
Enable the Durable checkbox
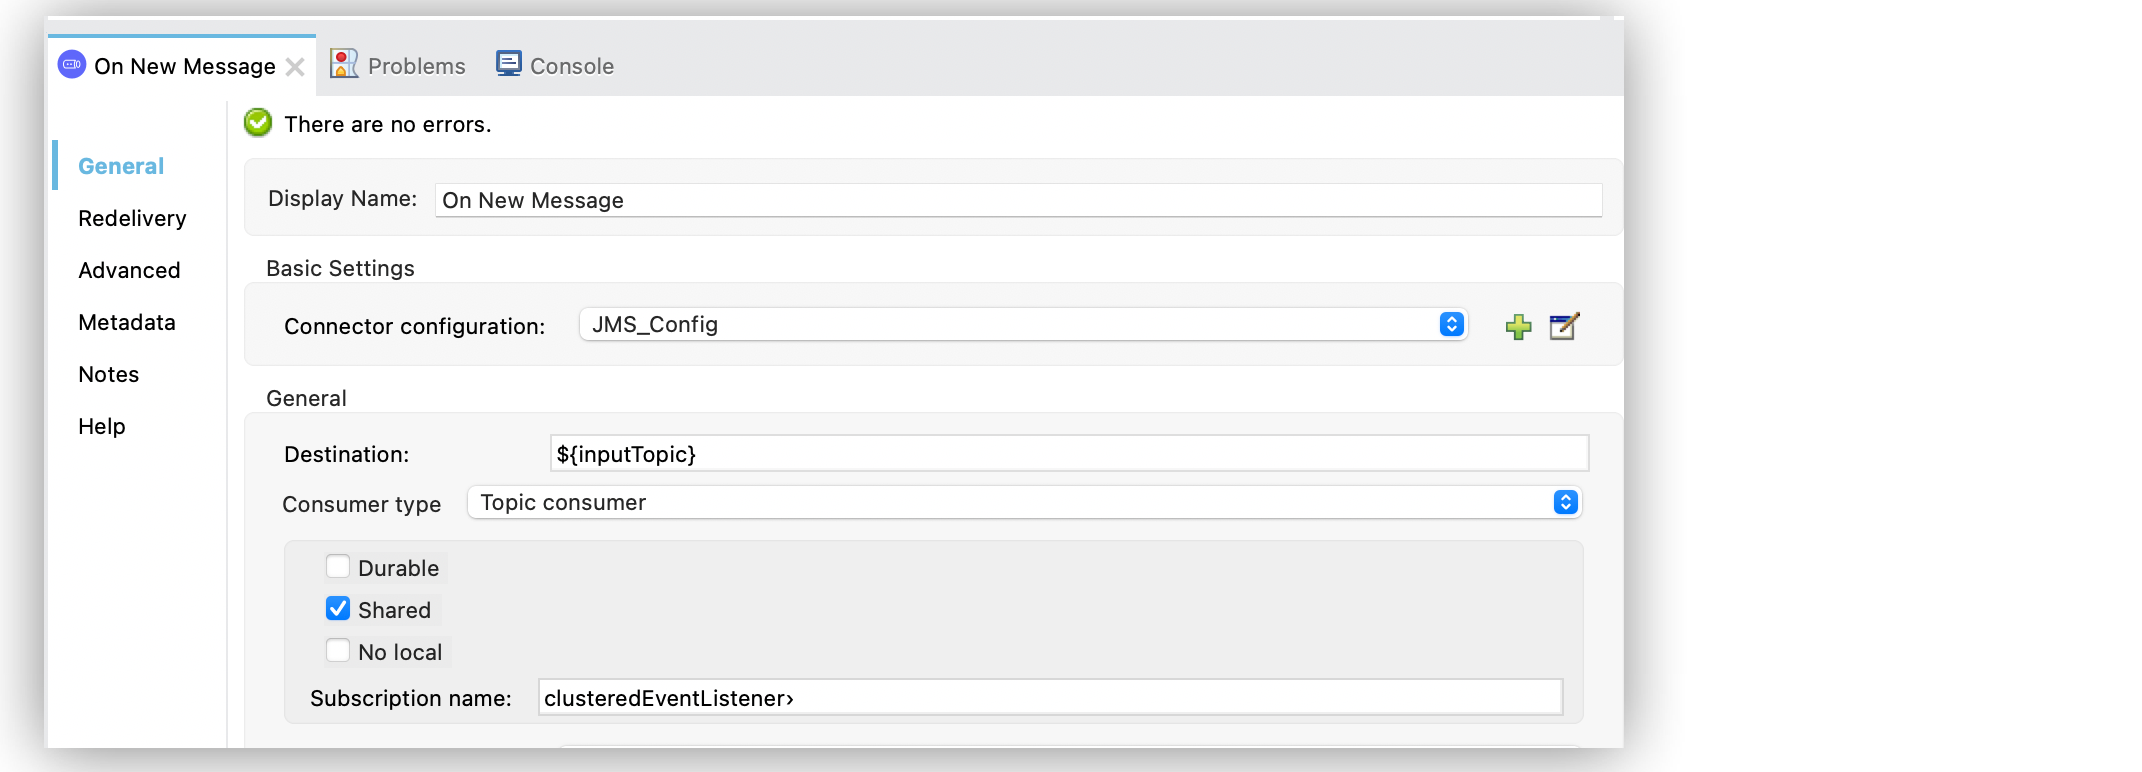click(x=338, y=567)
